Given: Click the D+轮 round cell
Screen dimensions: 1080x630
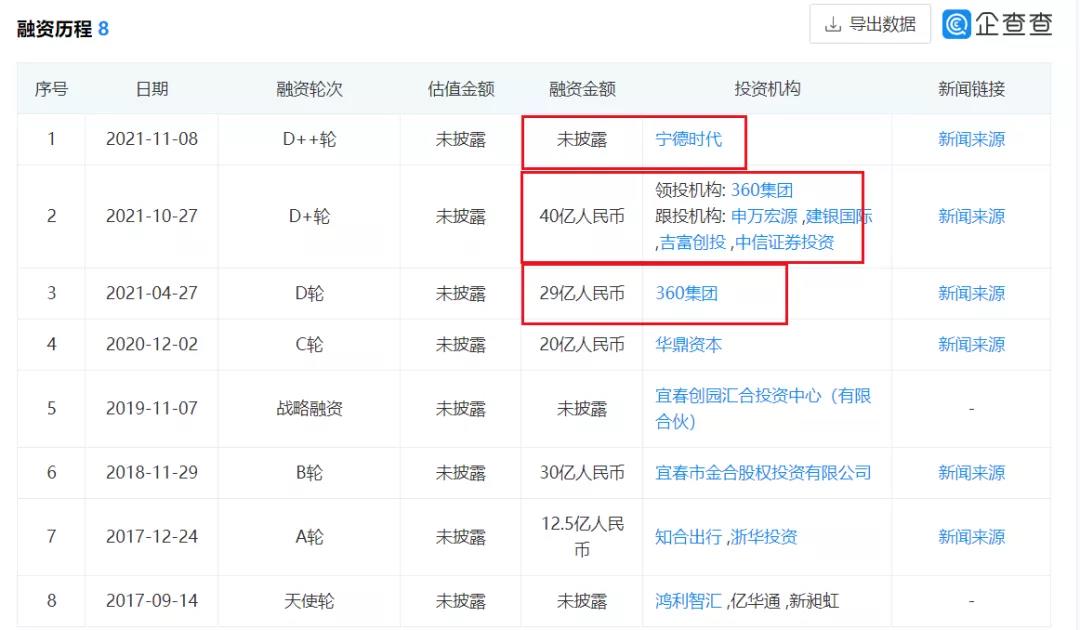Looking at the screenshot, I should (x=309, y=216).
